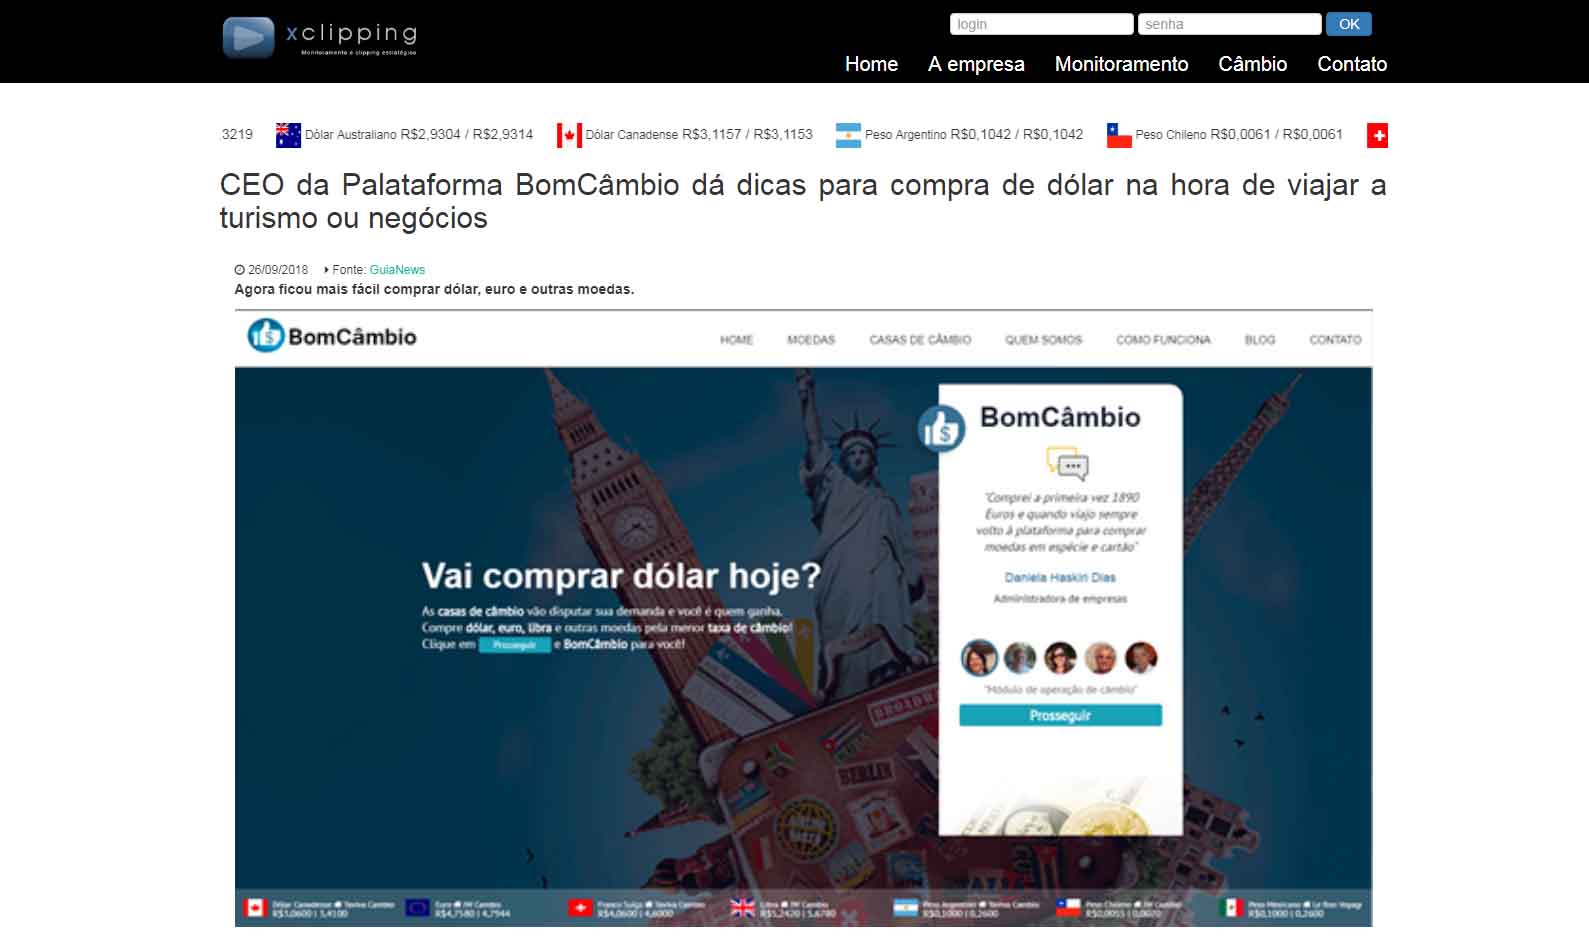
Task: Click the senha password field
Action: (1229, 24)
